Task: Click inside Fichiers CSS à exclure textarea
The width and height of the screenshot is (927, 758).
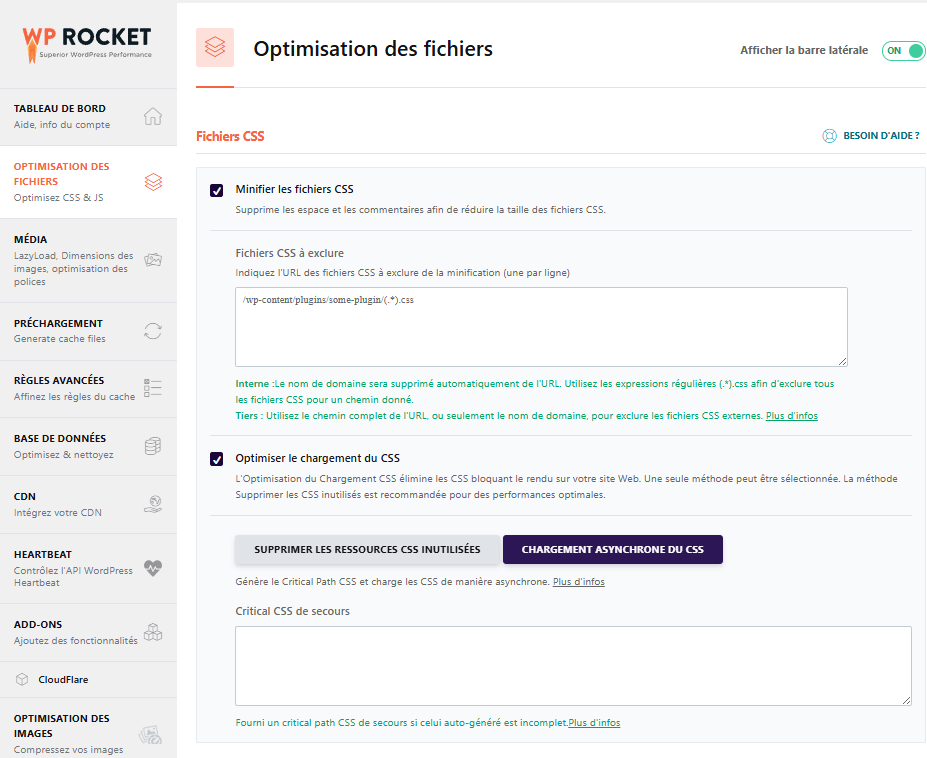Action: click(541, 327)
